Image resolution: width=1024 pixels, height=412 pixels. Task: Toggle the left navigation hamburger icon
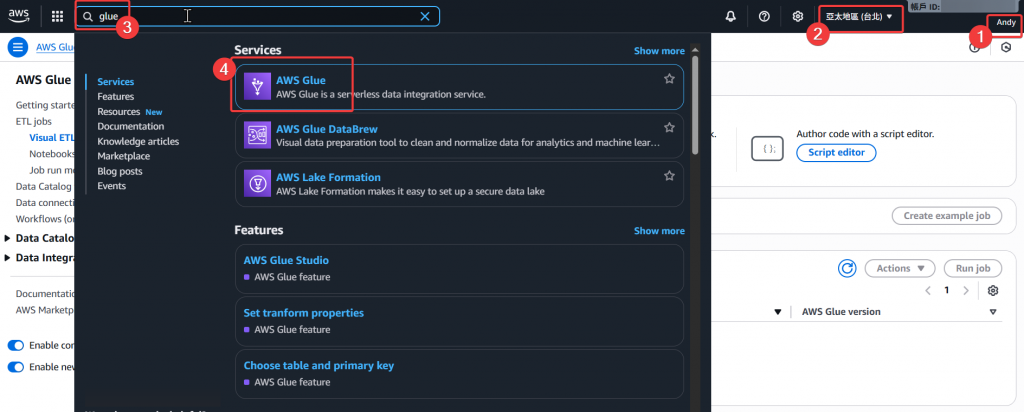pos(18,46)
